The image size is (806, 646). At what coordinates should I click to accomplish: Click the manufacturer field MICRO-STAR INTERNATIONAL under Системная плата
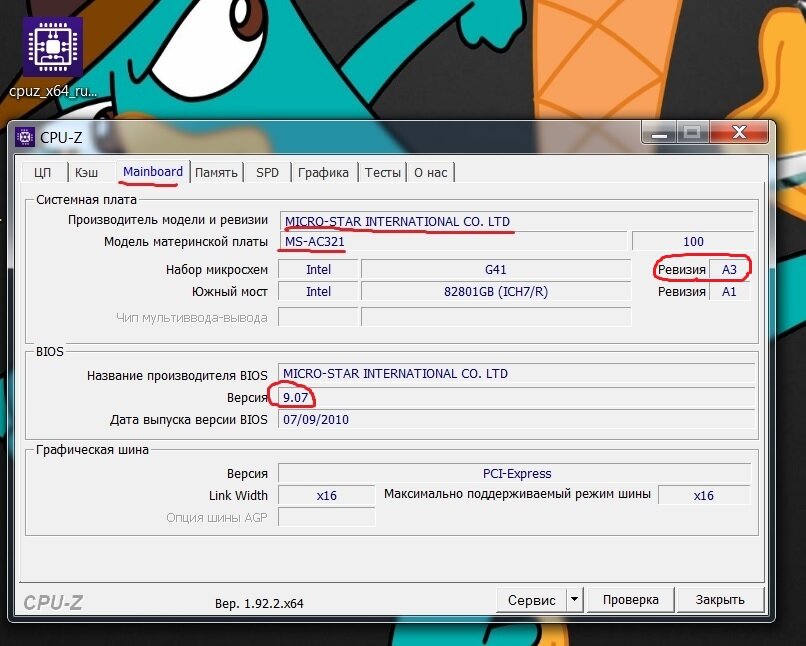pyautogui.click(x=517, y=221)
